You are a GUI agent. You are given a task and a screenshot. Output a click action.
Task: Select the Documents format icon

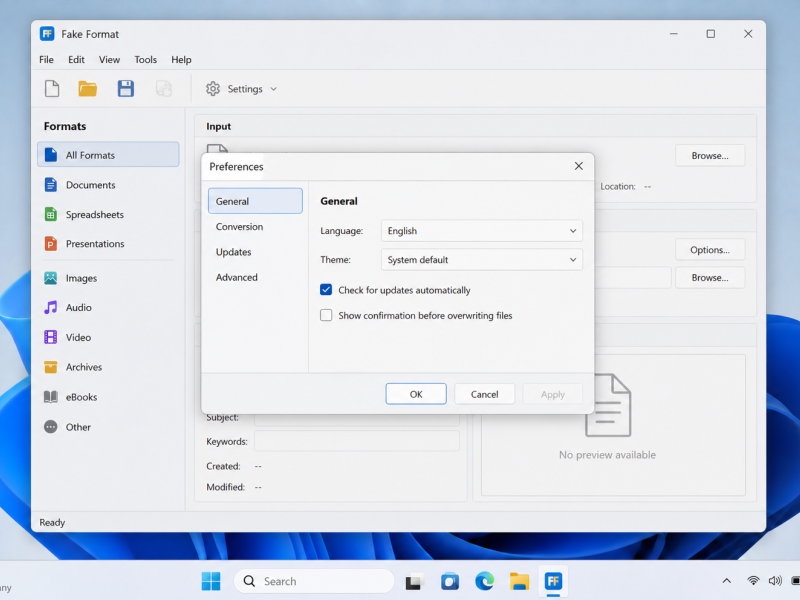[51, 185]
